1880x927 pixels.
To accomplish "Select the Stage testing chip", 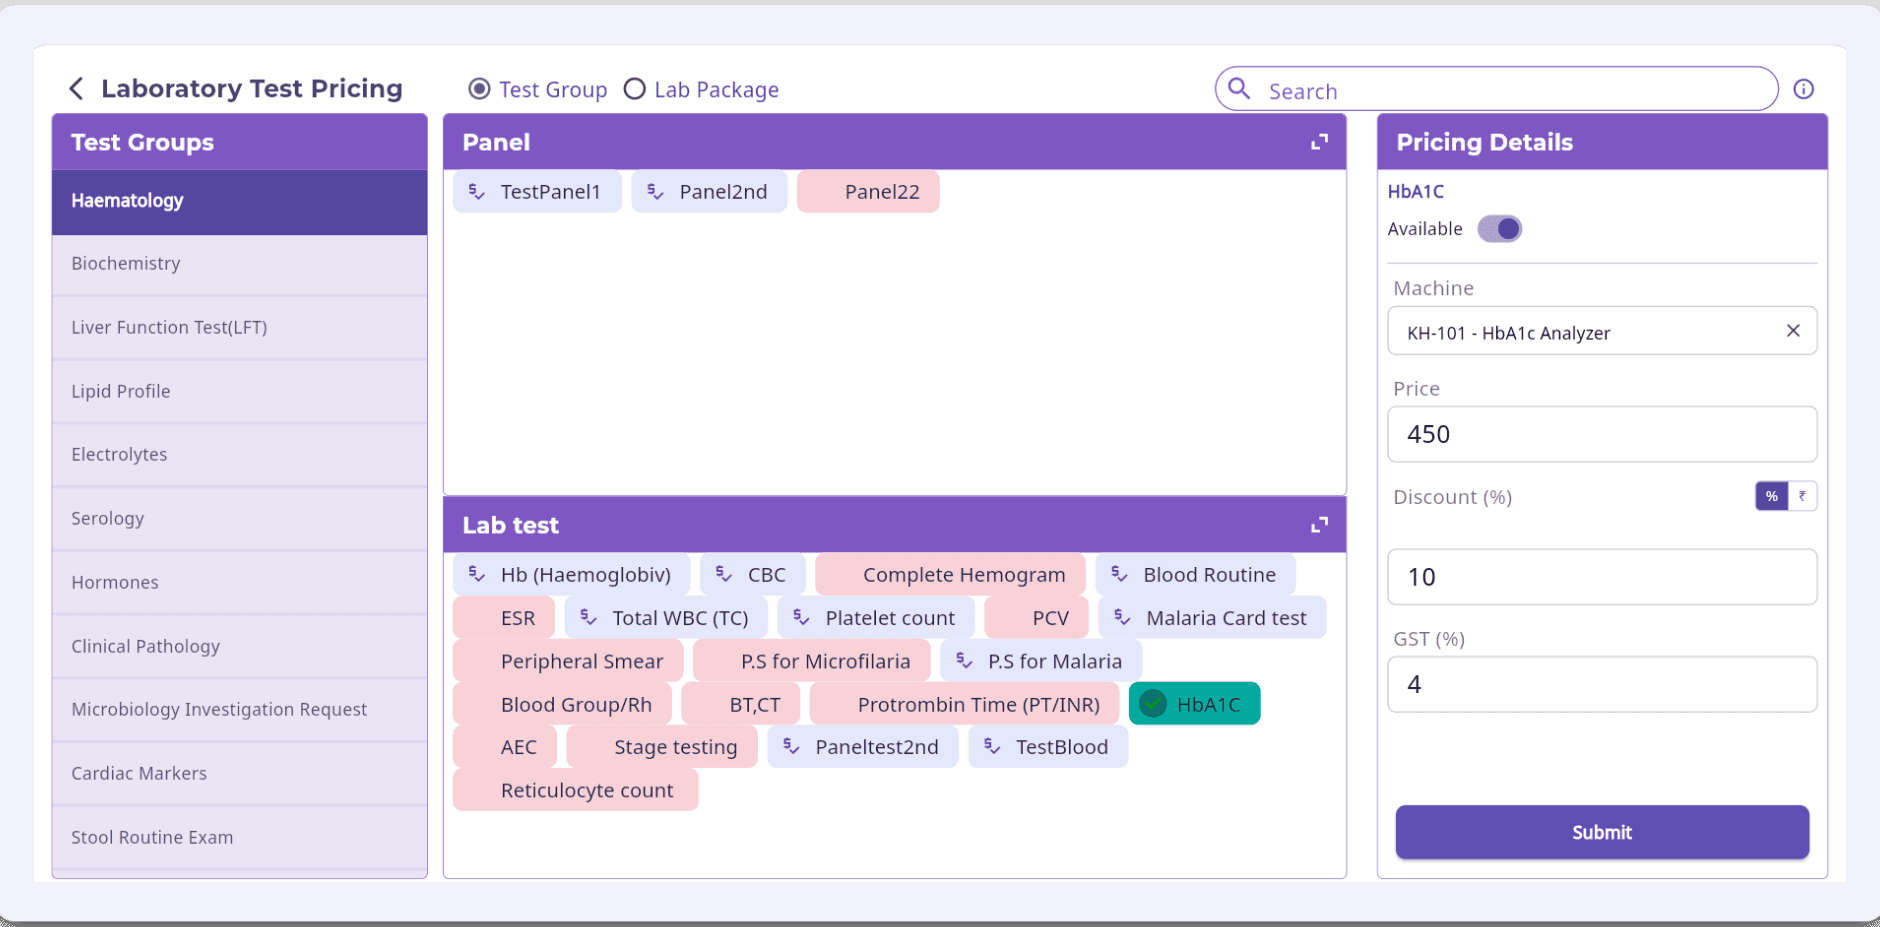I will pyautogui.click(x=662, y=746).
